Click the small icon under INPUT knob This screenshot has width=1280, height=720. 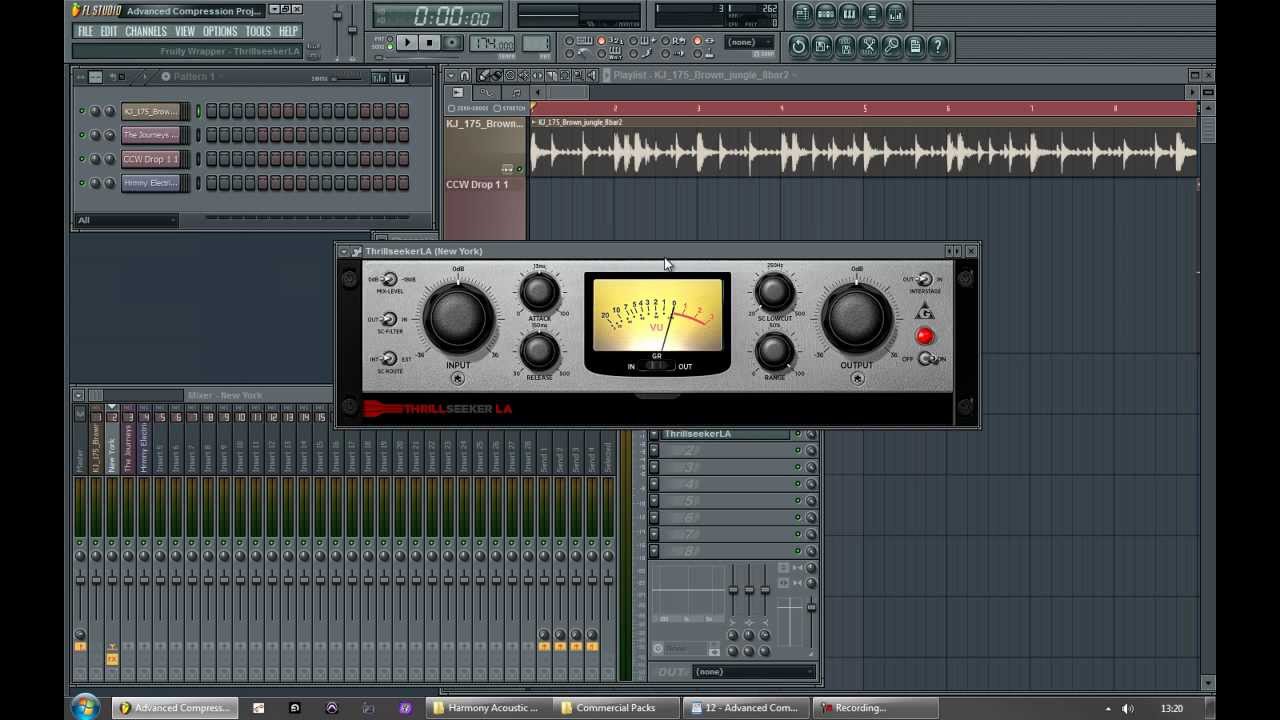click(458, 378)
